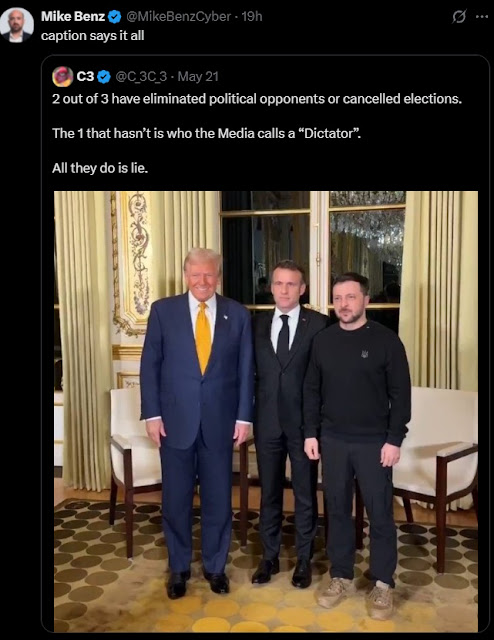
Task: Click the C3 blue verified checkmark
Action: tap(105, 76)
